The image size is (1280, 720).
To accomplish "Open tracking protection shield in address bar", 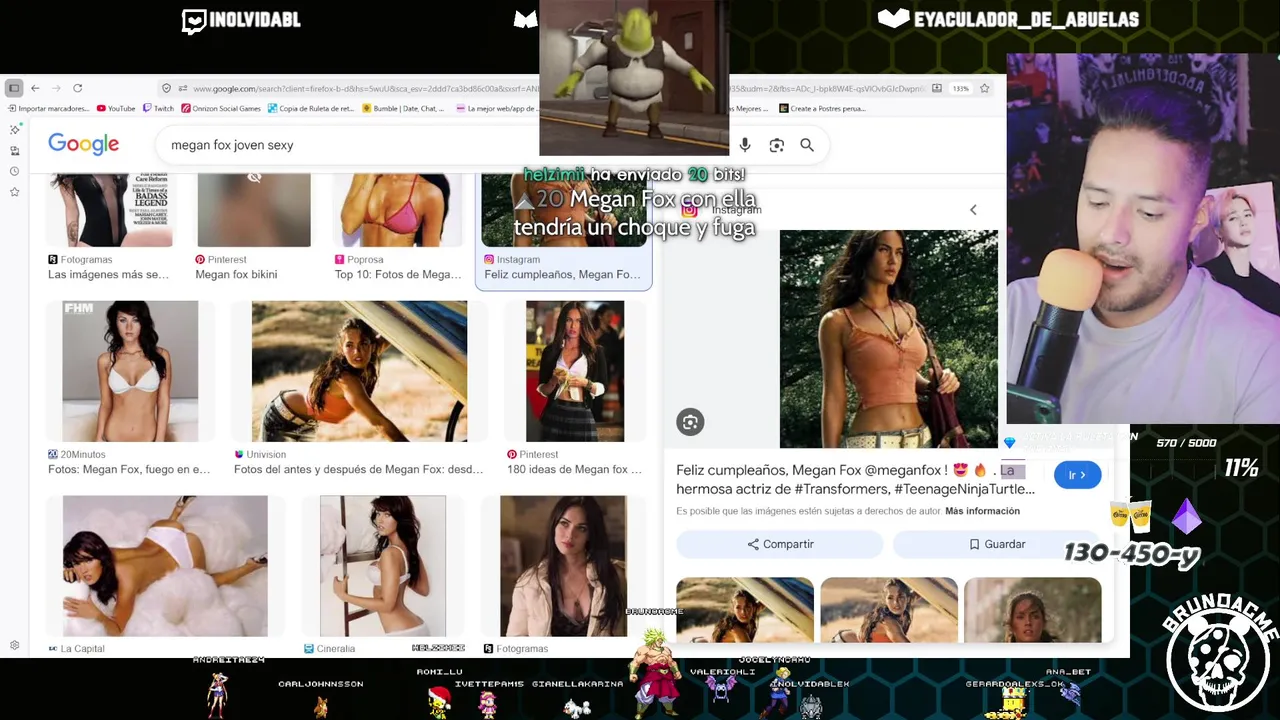I will point(166,88).
